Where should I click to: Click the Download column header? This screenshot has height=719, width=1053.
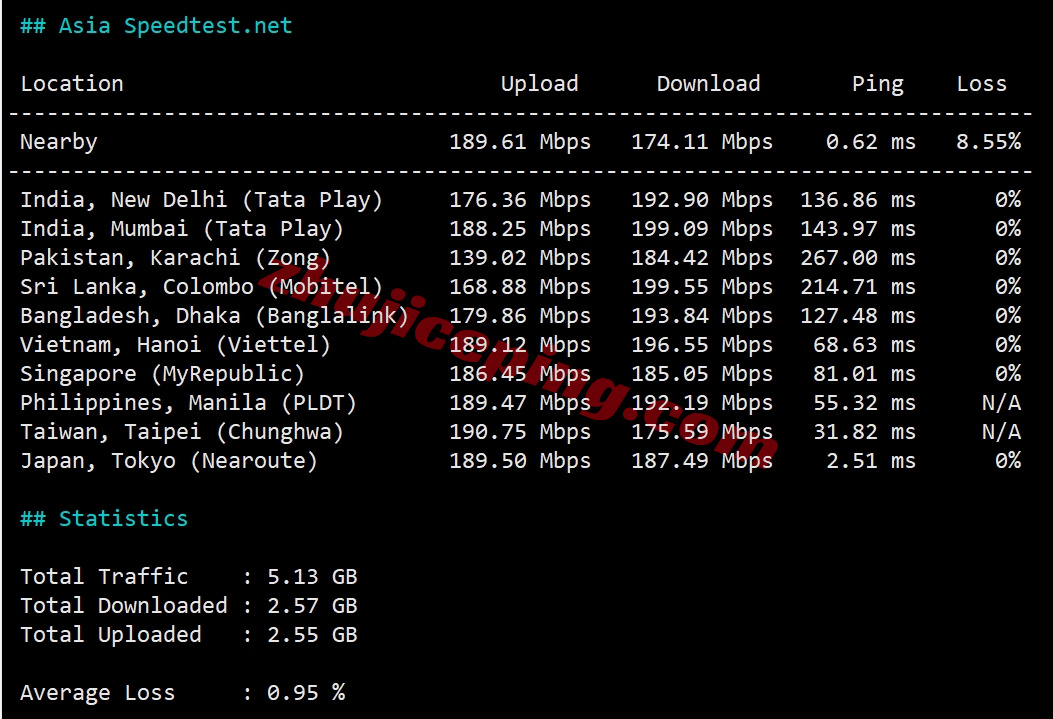(708, 84)
